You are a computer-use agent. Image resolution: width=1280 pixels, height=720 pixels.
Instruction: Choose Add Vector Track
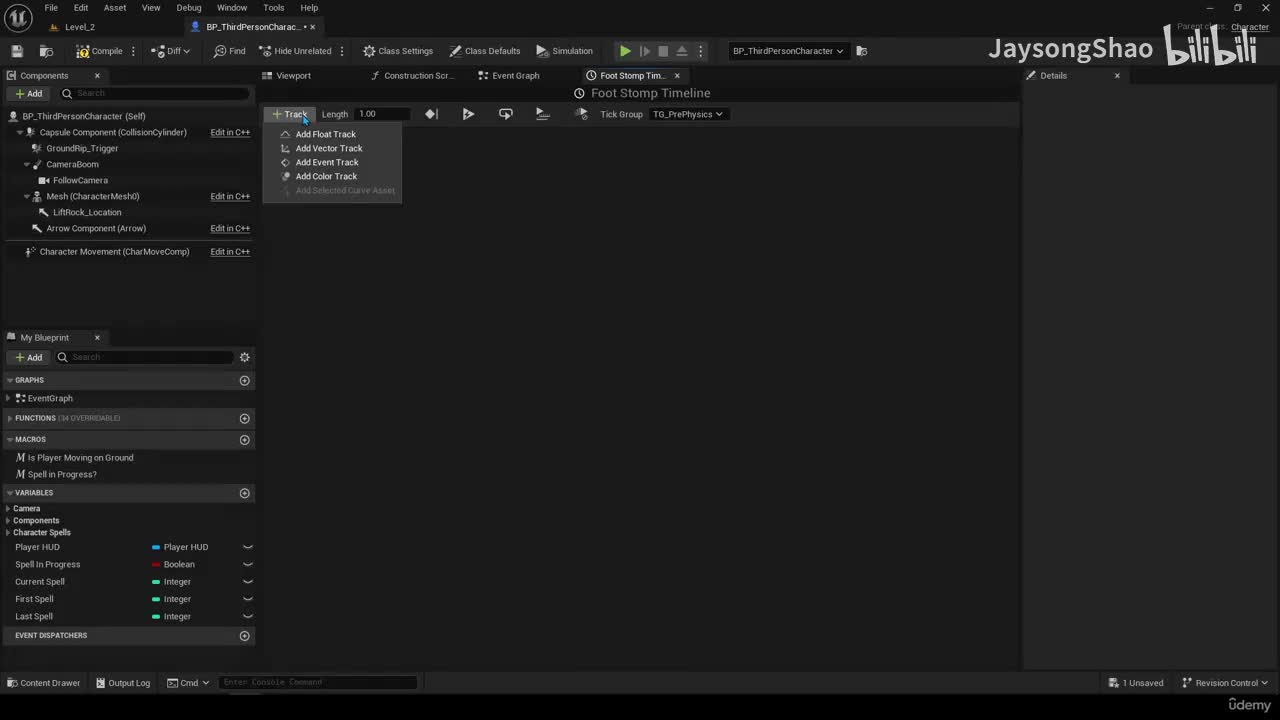point(329,148)
